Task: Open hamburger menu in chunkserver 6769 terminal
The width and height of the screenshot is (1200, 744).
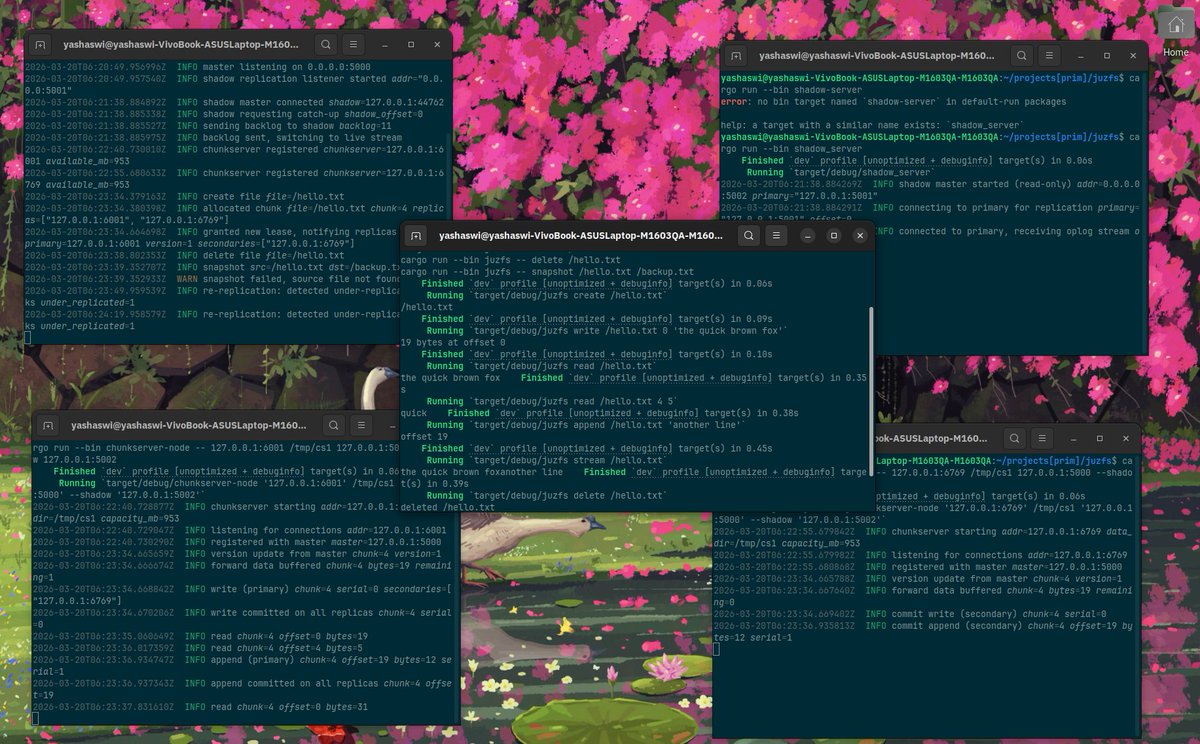Action: click(x=1042, y=438)
